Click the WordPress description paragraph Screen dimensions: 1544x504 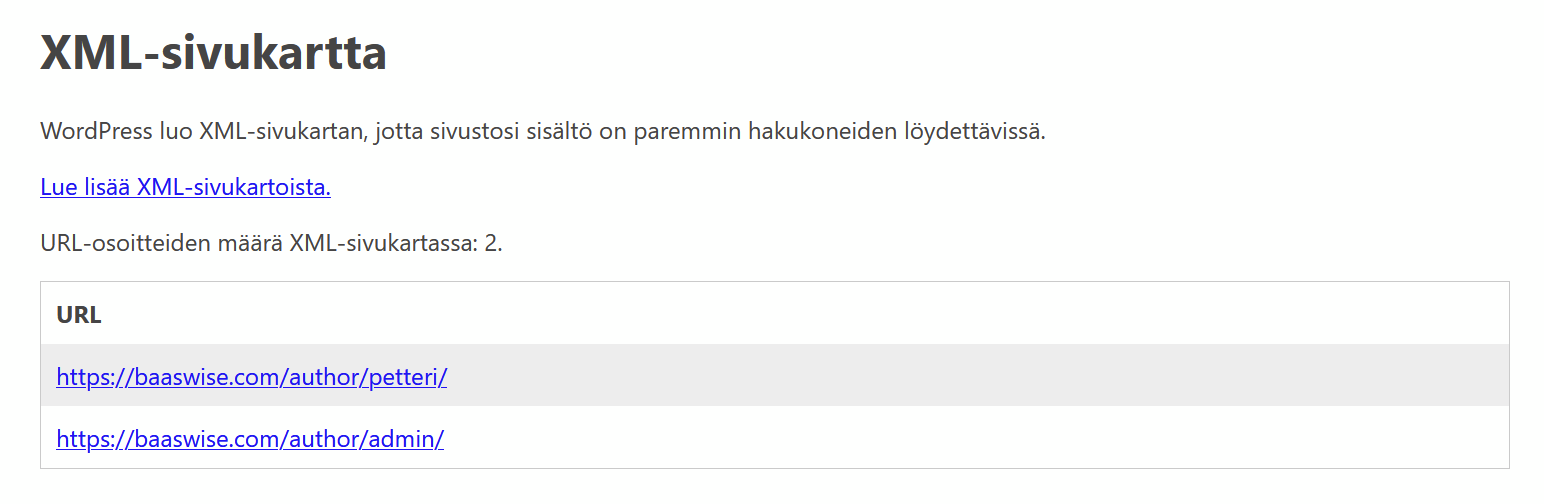tap(542, 131)
